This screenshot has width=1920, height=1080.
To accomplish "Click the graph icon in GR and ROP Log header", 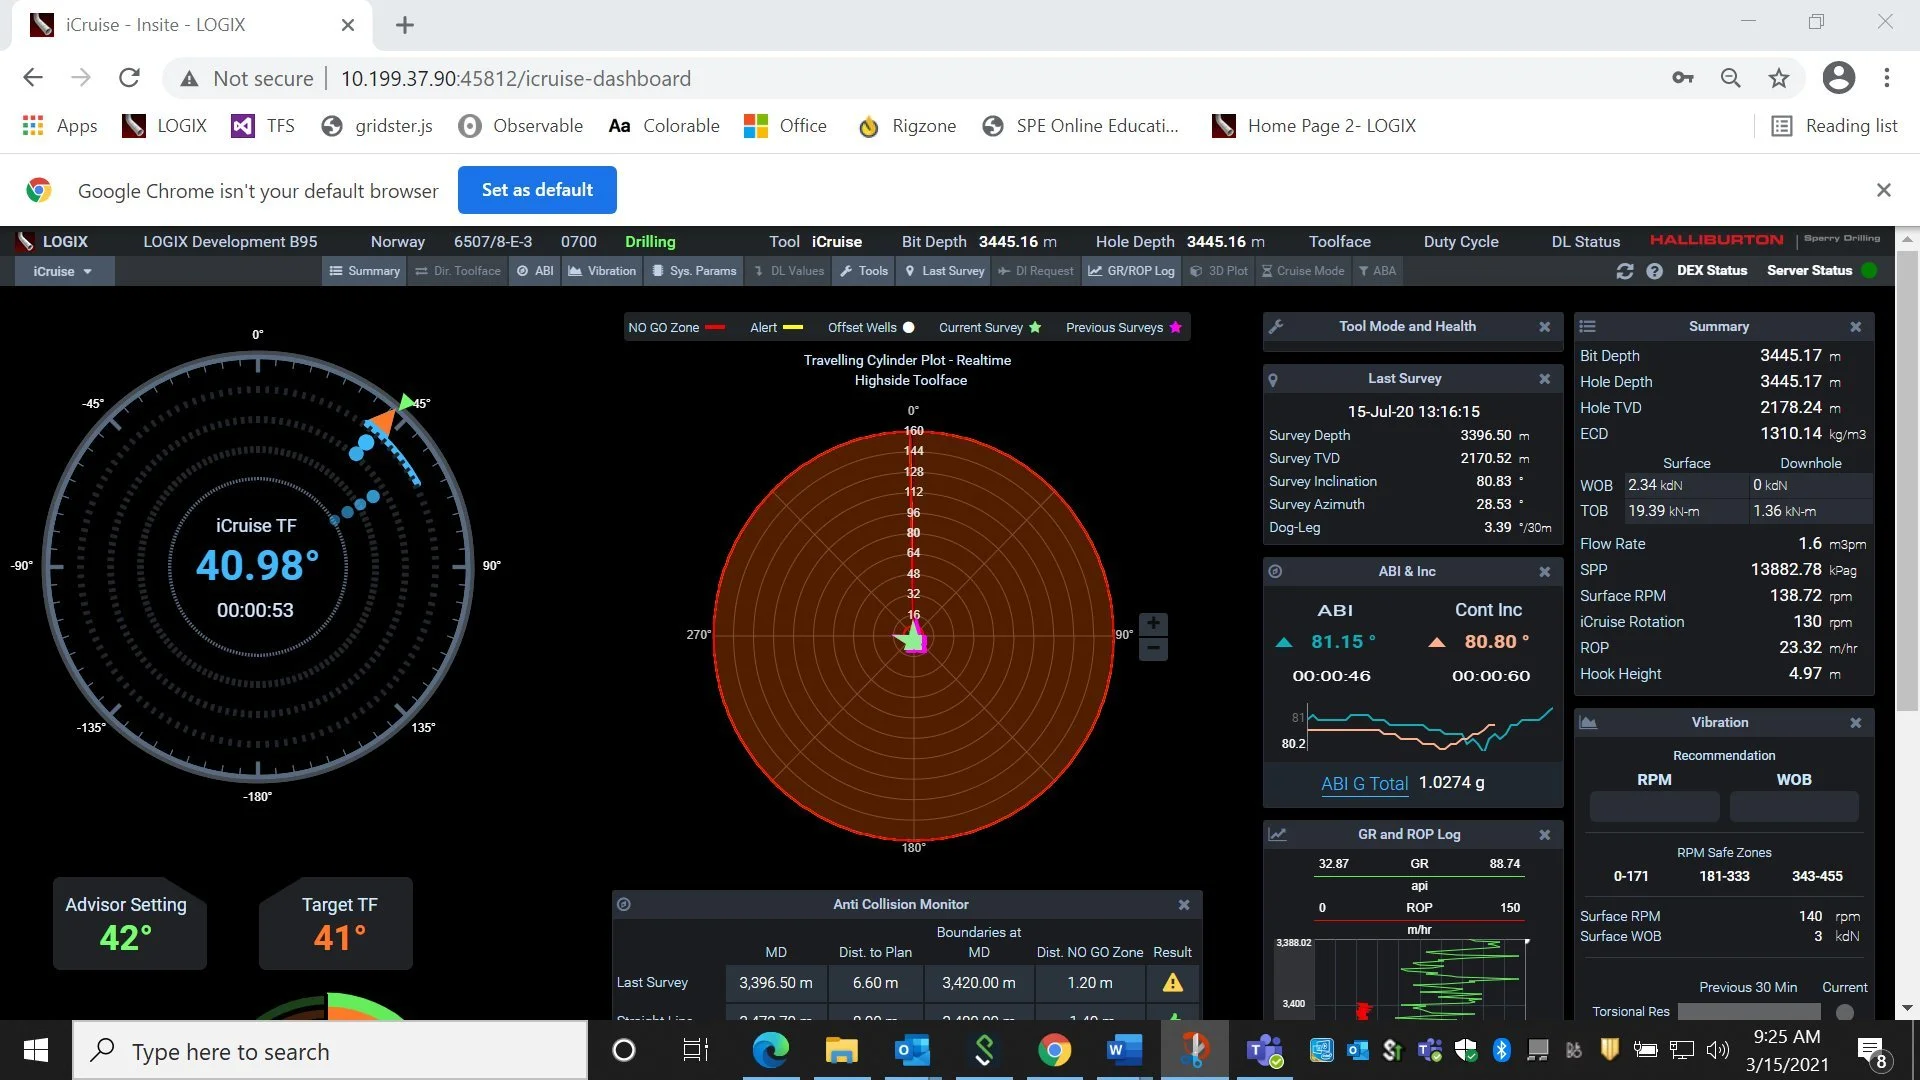I will [x=1277, y=834].
